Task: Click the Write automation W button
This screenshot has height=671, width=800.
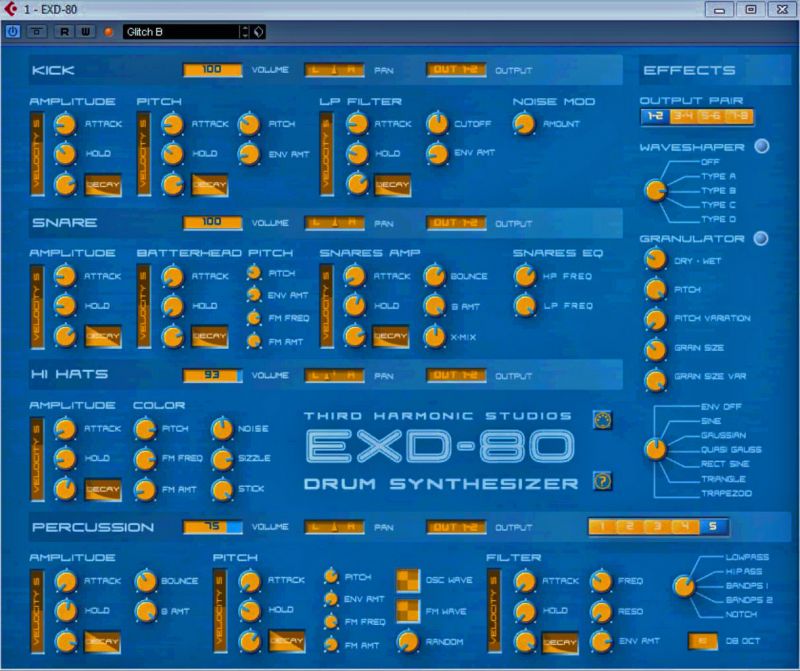Action: point(85,32)
